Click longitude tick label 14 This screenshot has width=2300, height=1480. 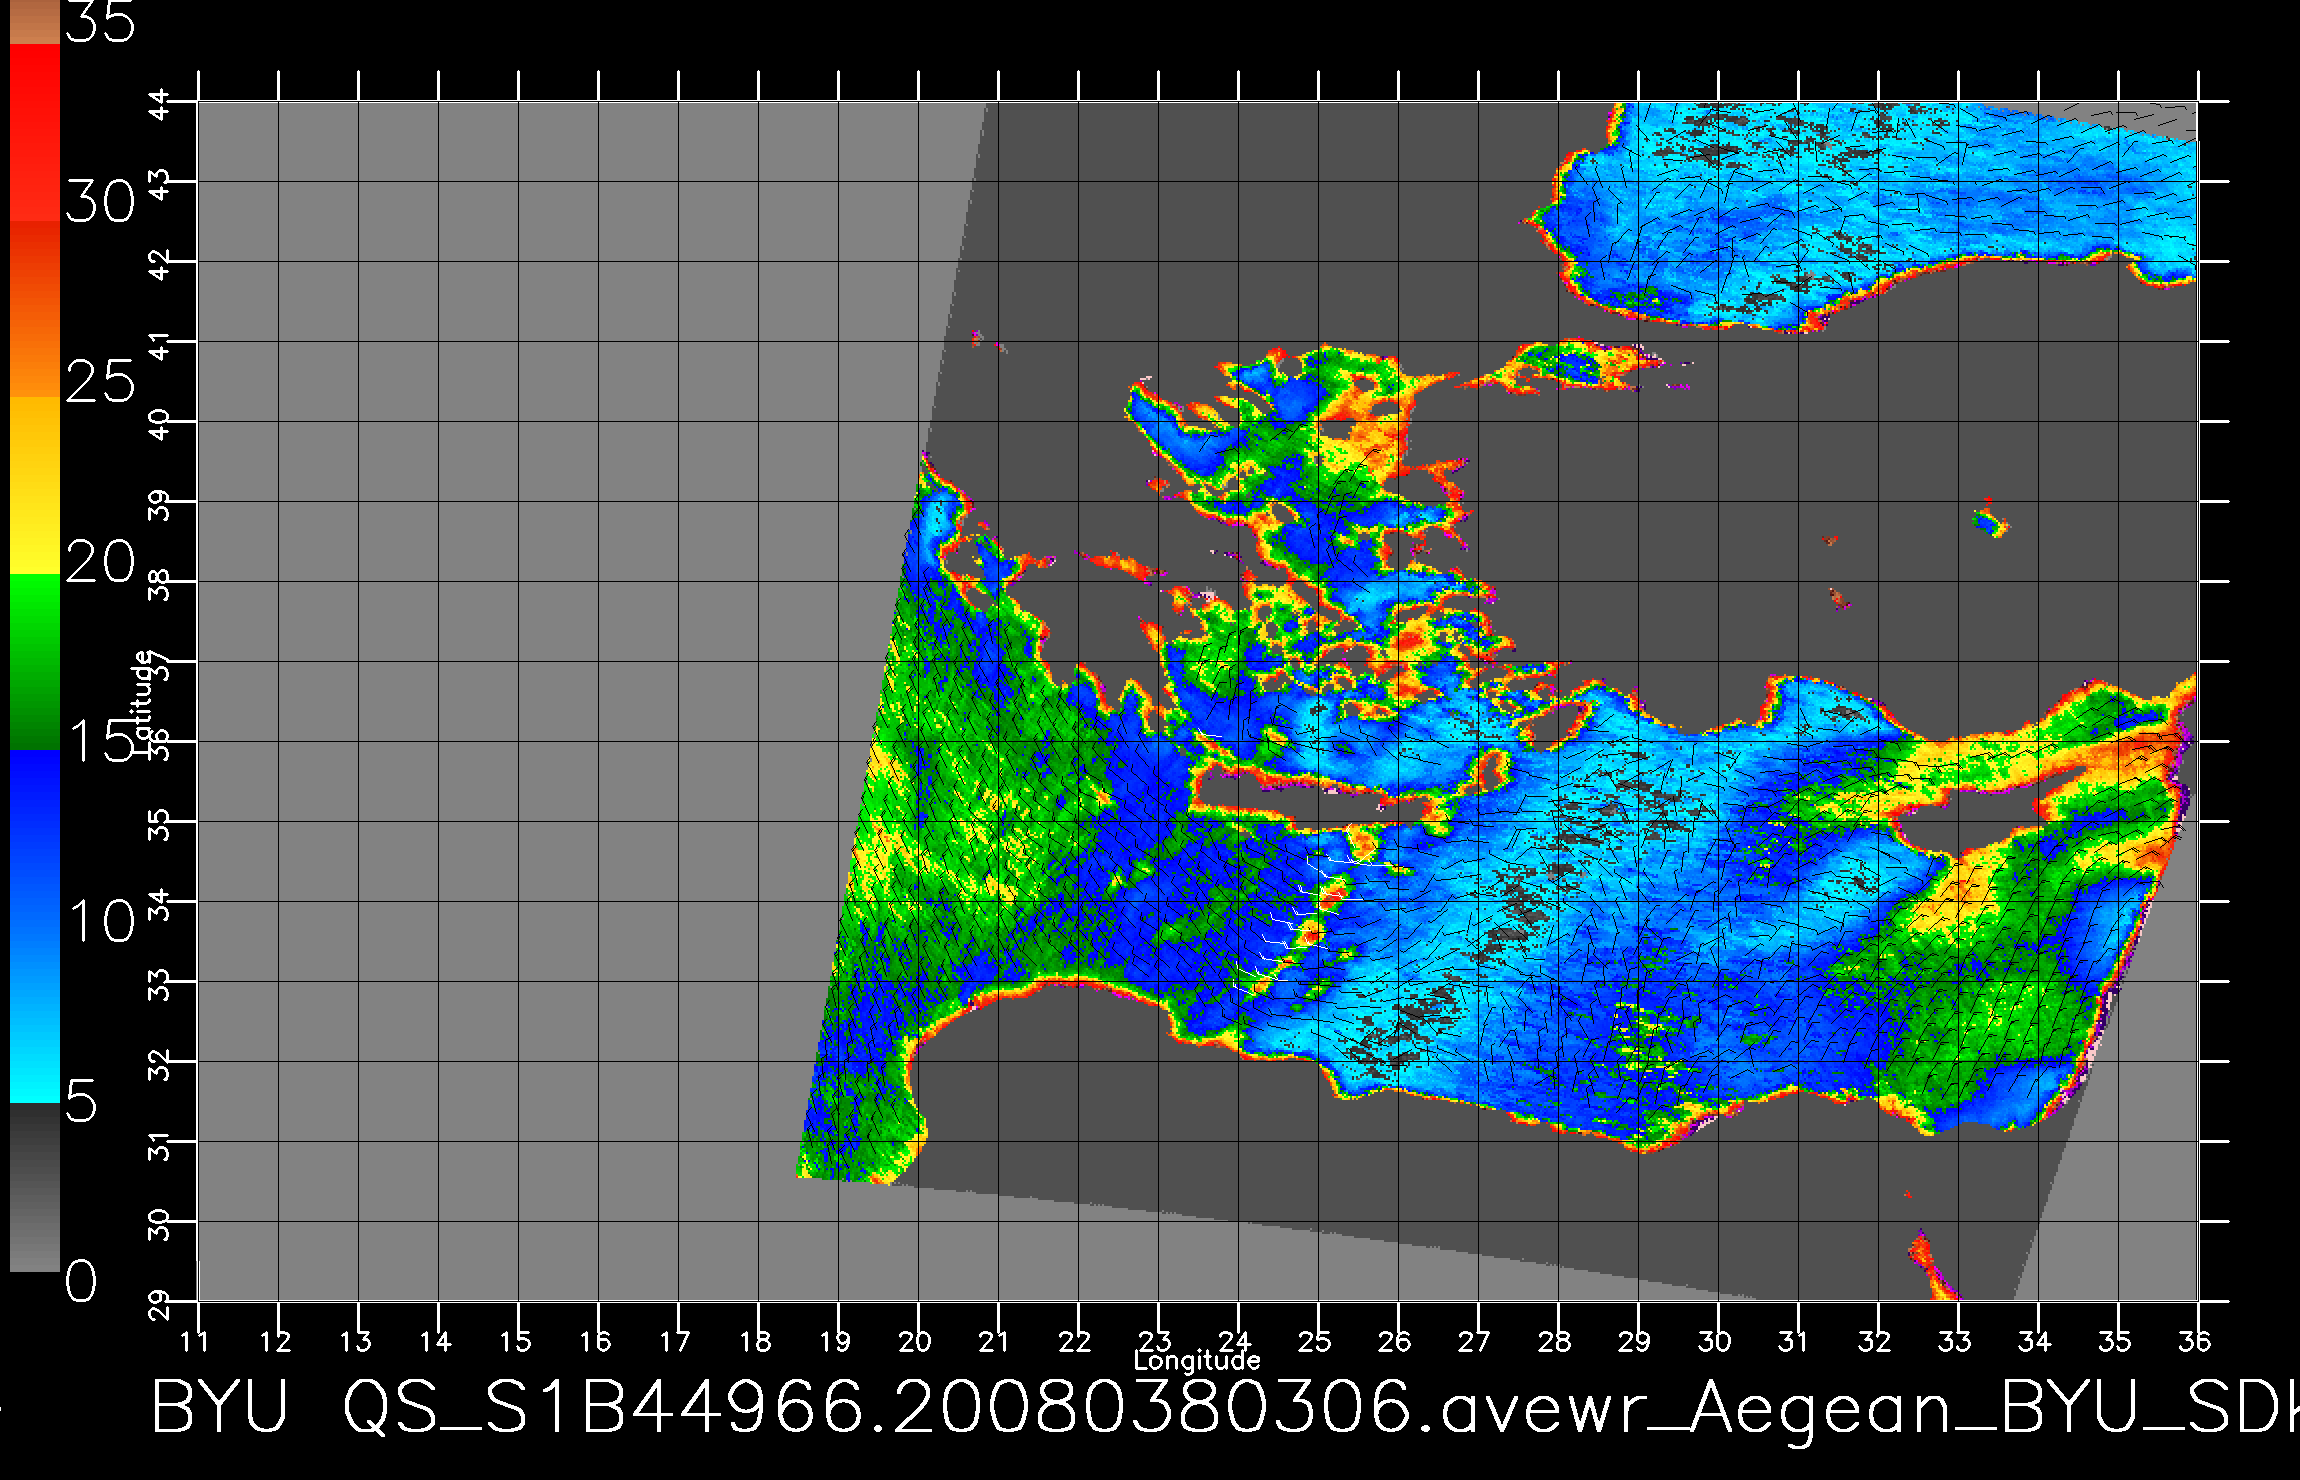point(435,1341)
